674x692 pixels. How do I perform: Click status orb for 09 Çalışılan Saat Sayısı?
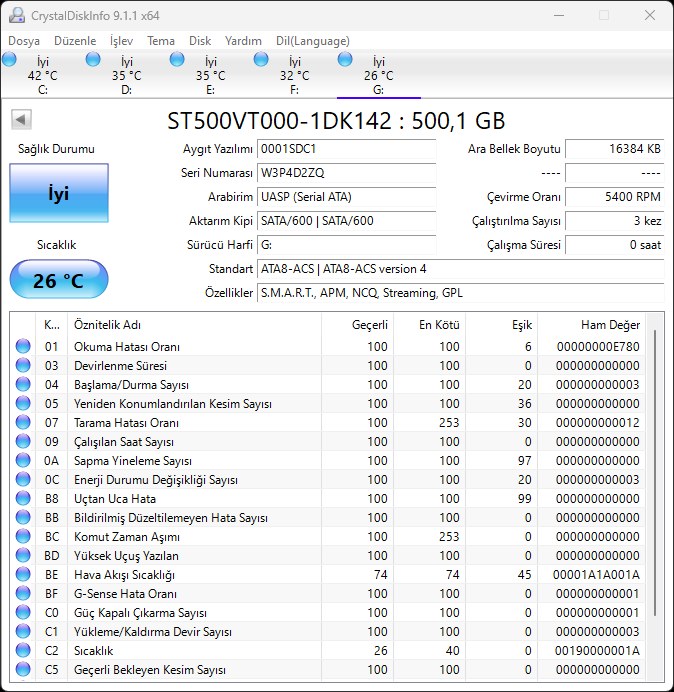(23, 441)
